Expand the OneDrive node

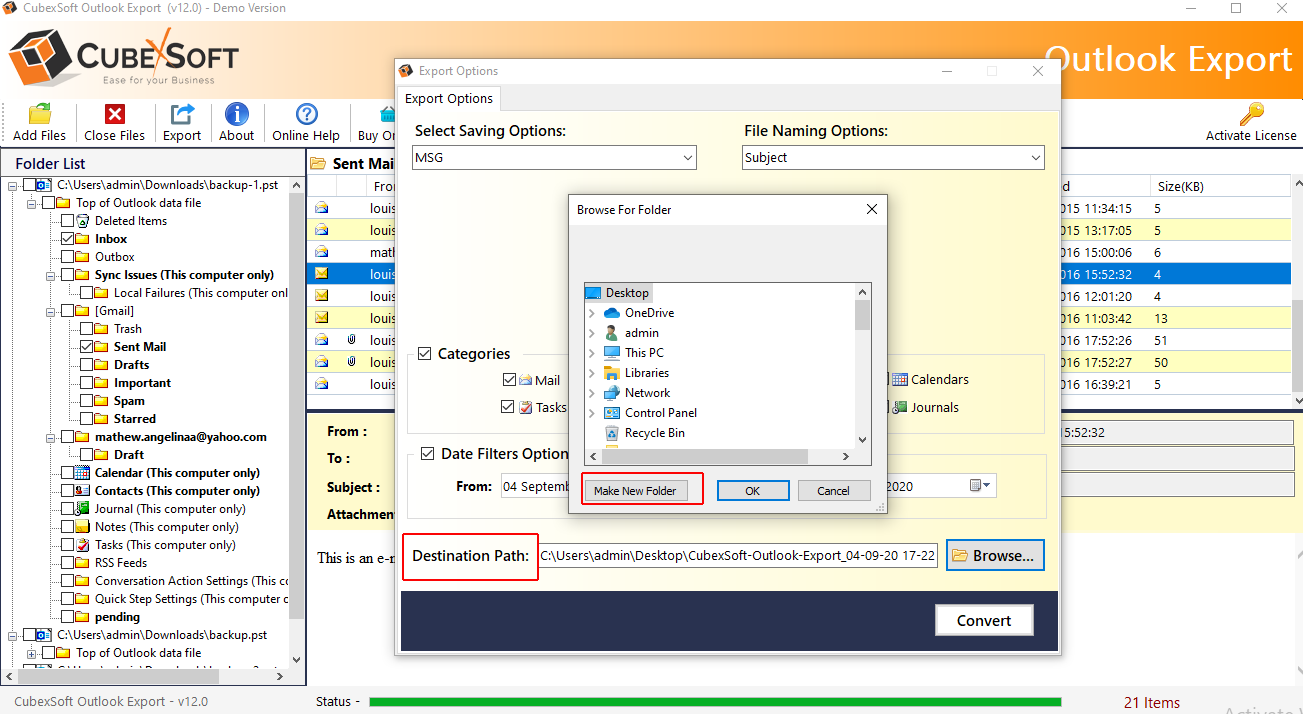tap(592, 313)
